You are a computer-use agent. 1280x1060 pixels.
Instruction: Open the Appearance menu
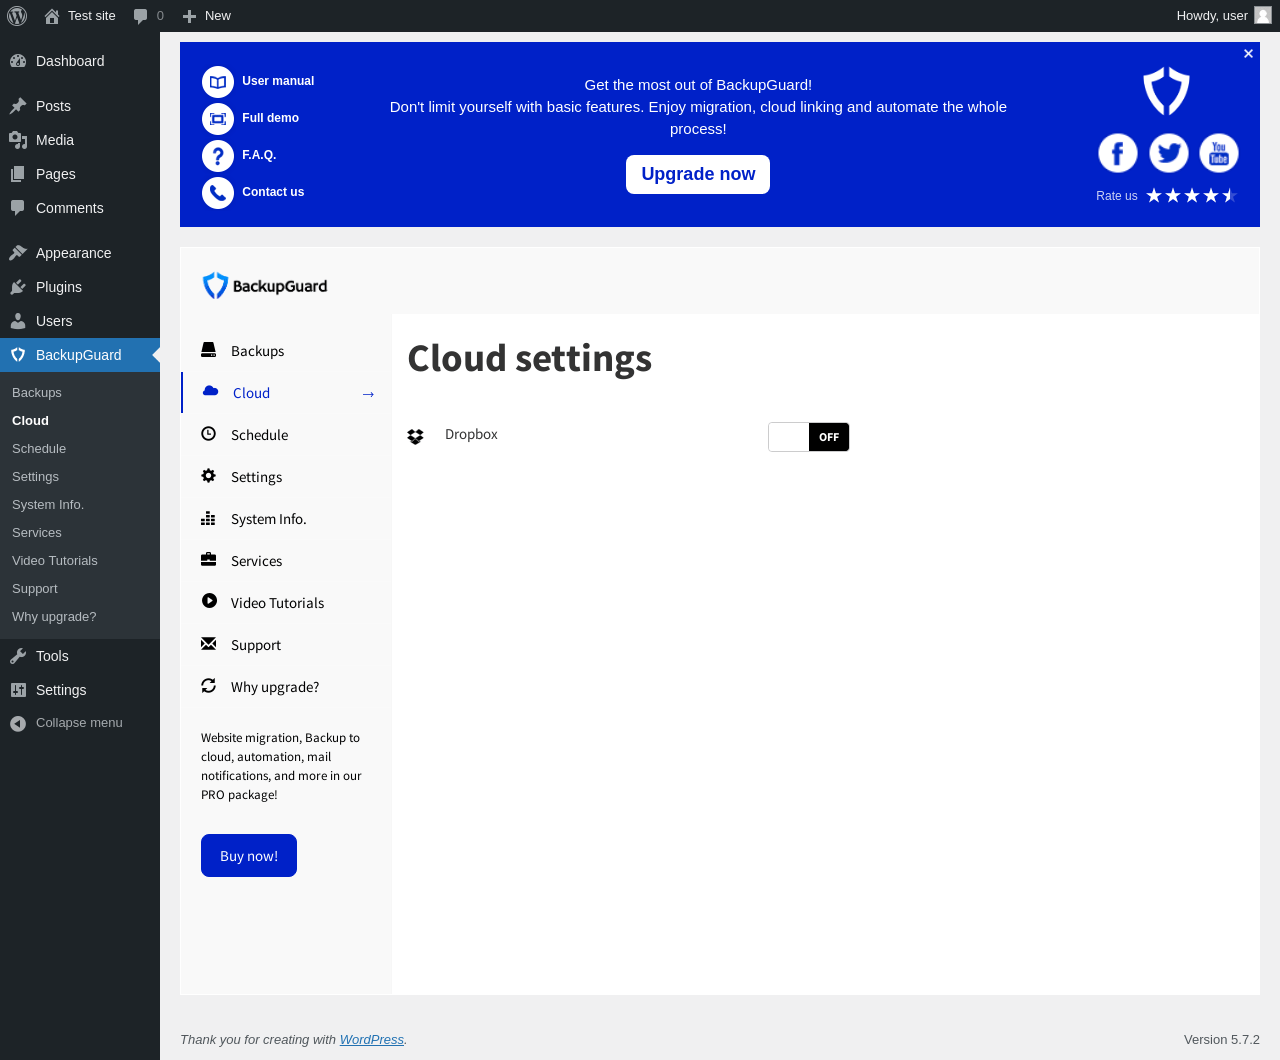pos(80,253)
